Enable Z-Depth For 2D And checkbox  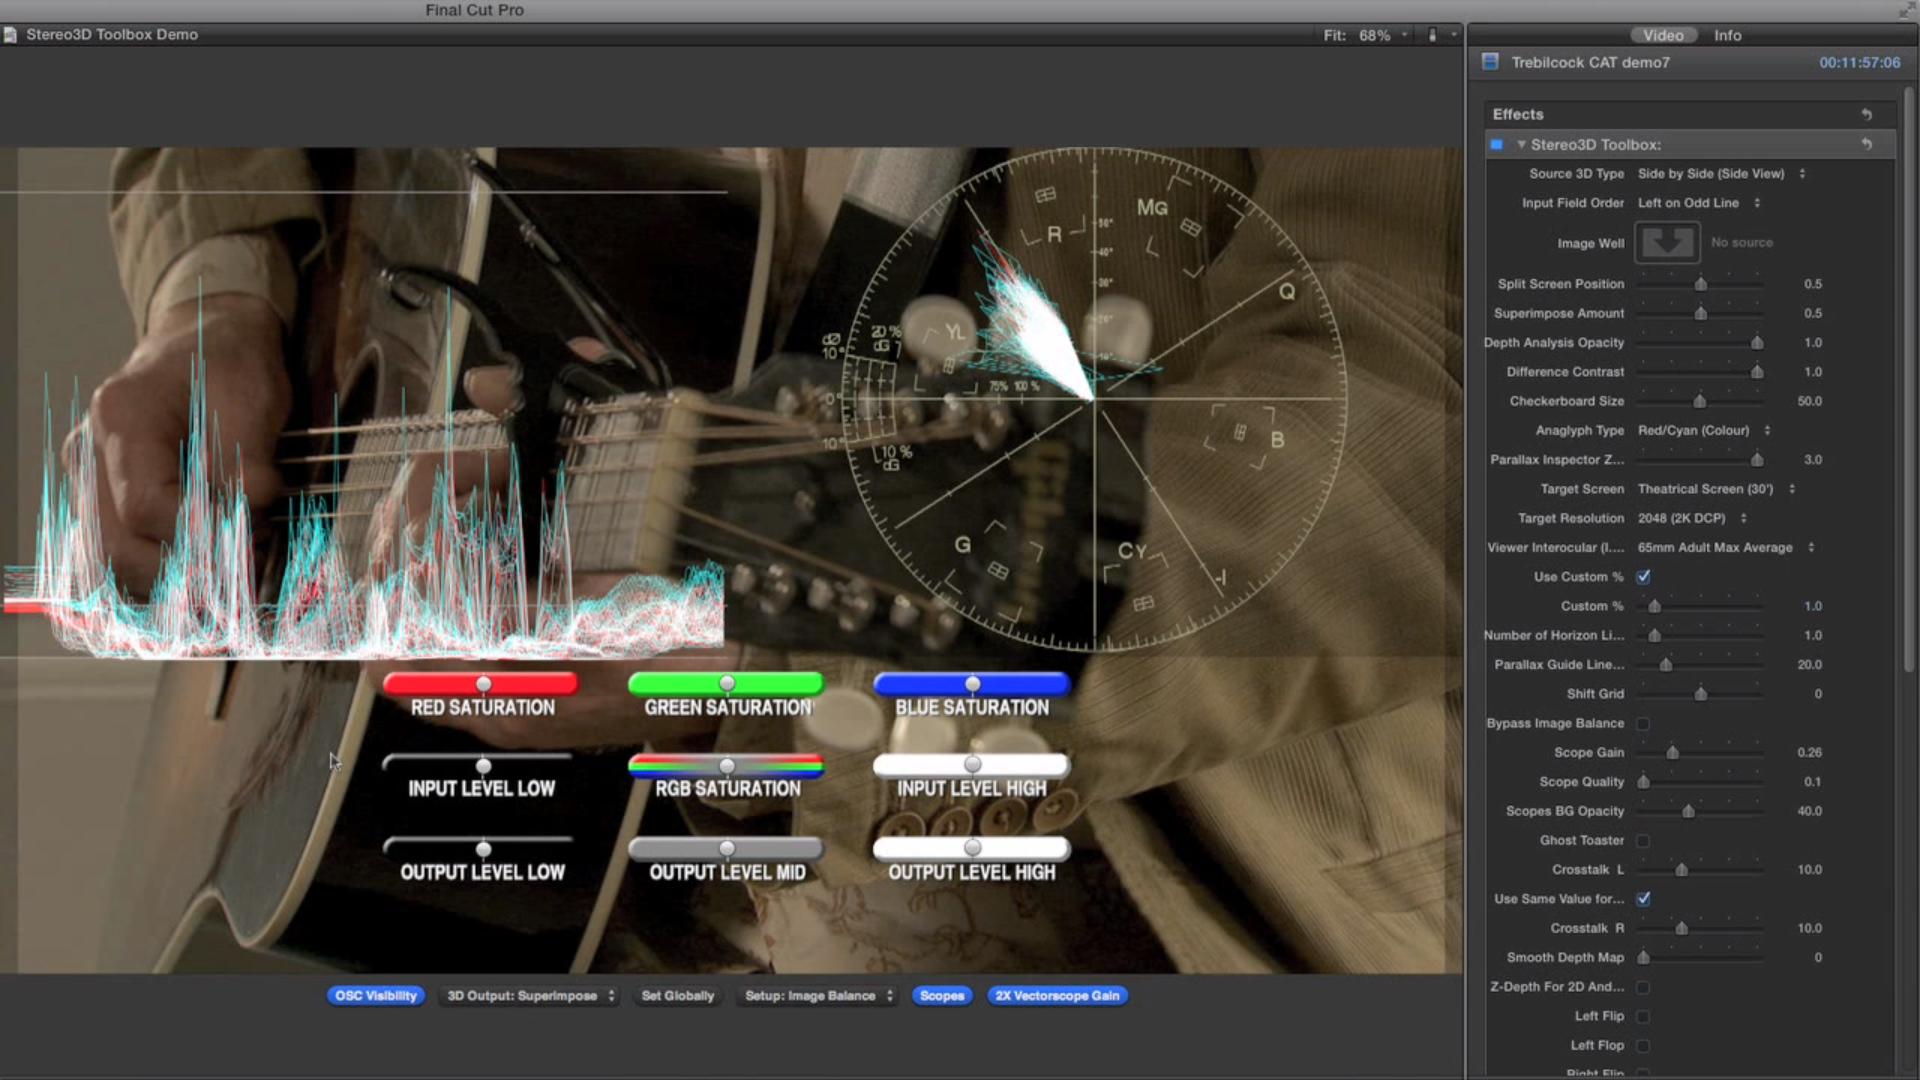[x=1643, y=987]
